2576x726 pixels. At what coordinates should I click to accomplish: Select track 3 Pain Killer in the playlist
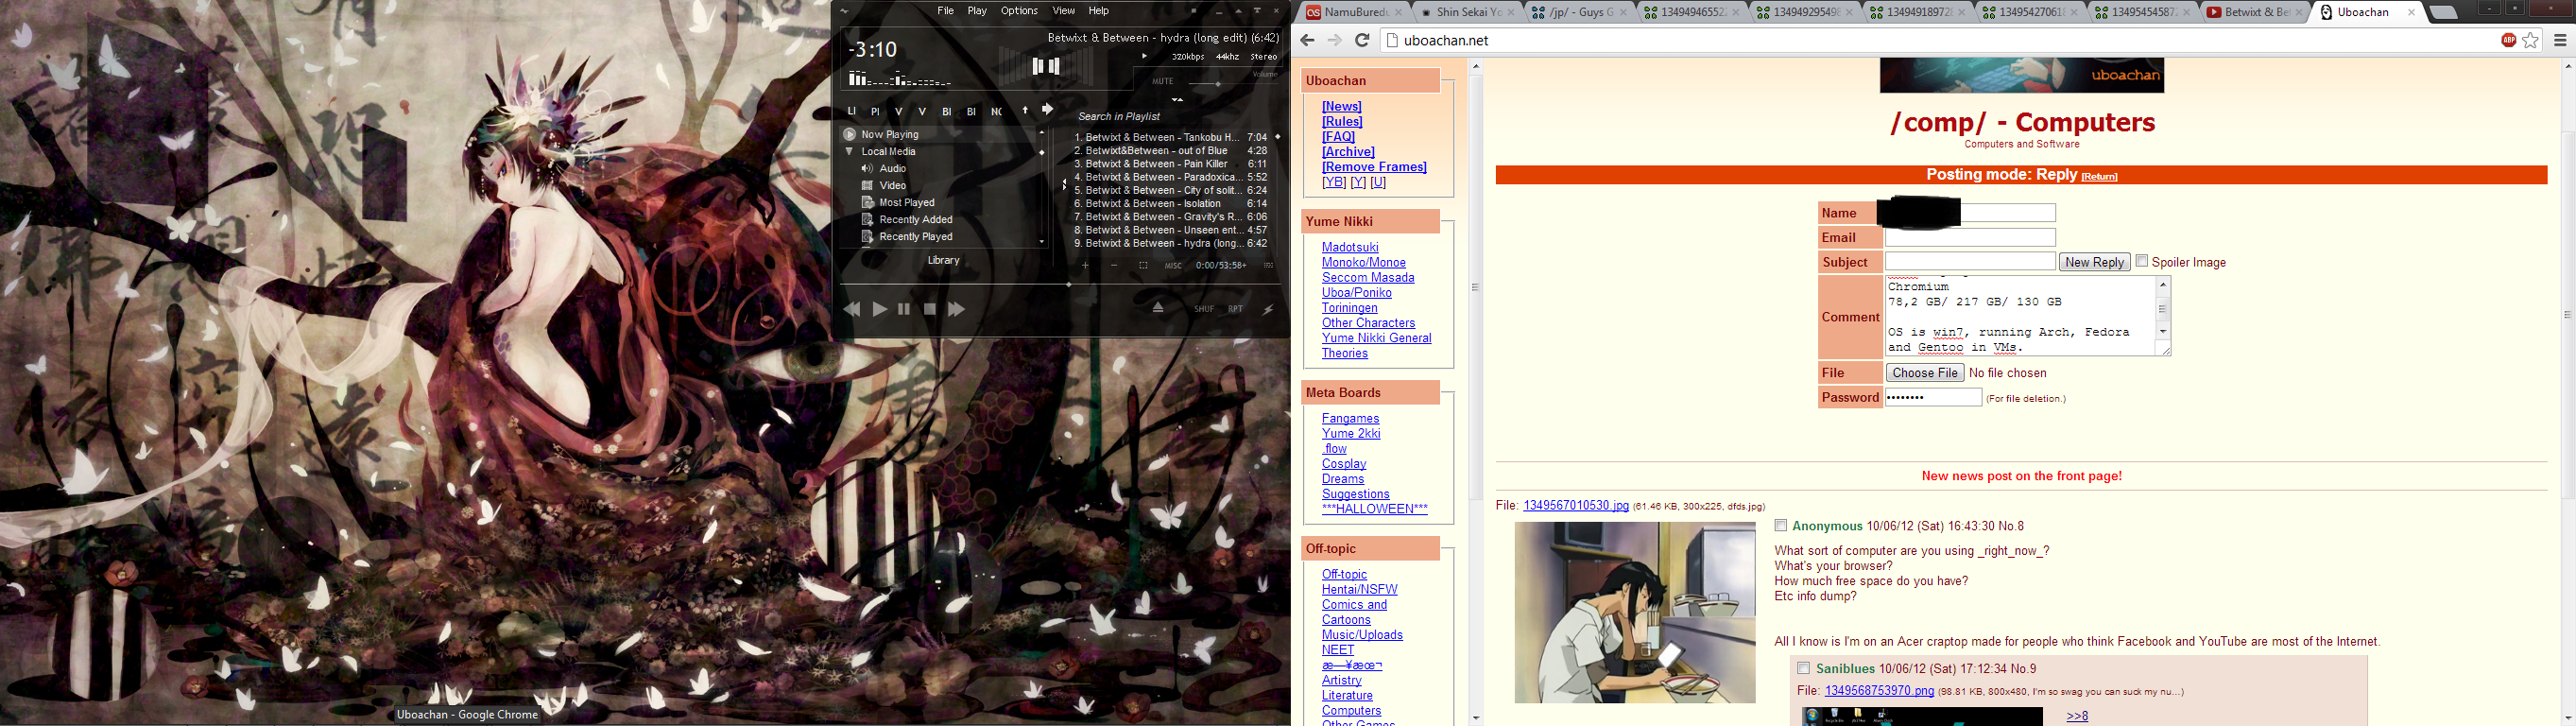1170,164
